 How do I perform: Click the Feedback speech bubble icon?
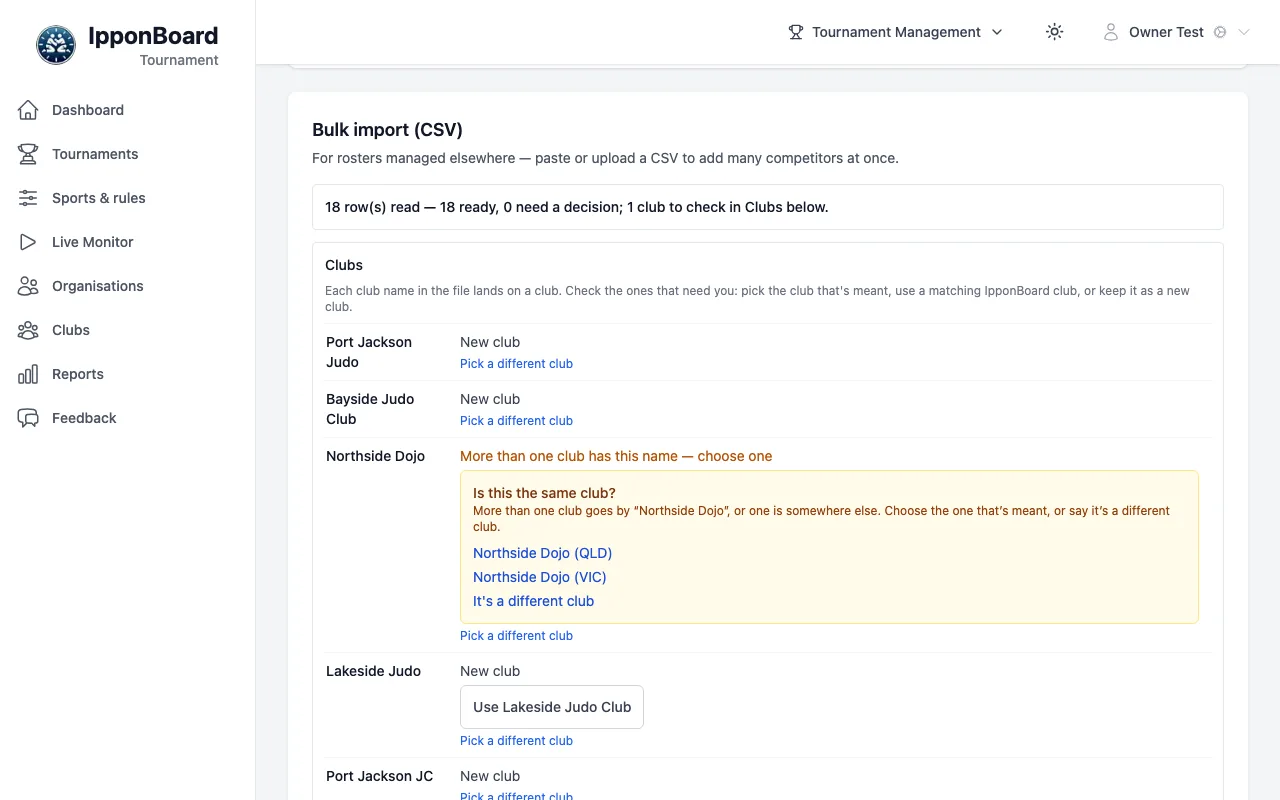coord(28,418)
